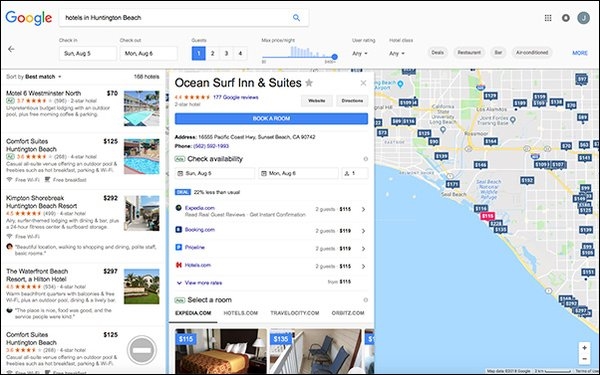Toggle the Air-conditioned filter chip
This screenshot has width=600, height=375.
click(532, 52)
